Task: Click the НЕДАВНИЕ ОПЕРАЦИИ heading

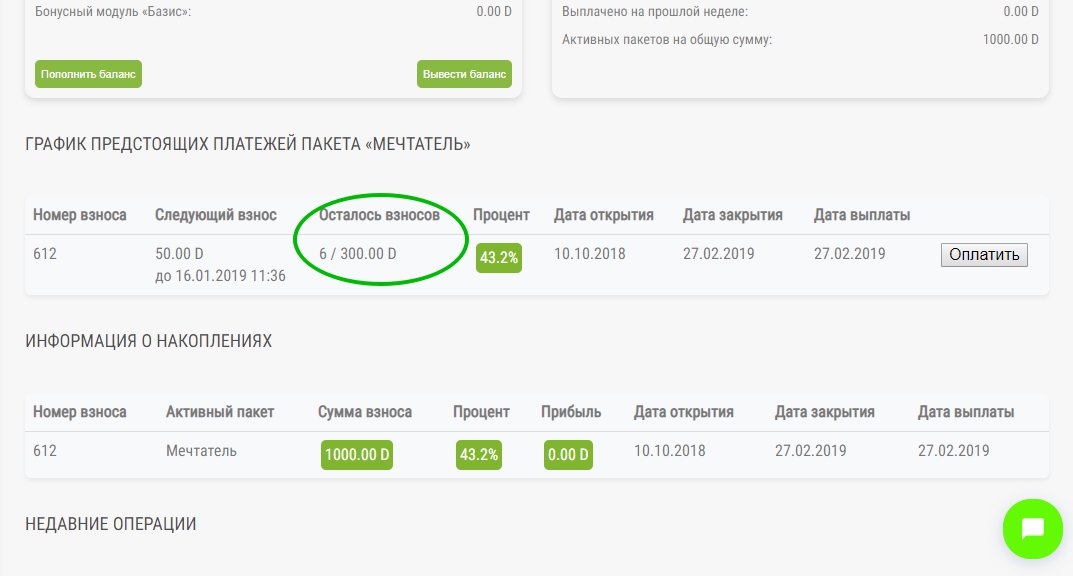Action: [111, 524]
